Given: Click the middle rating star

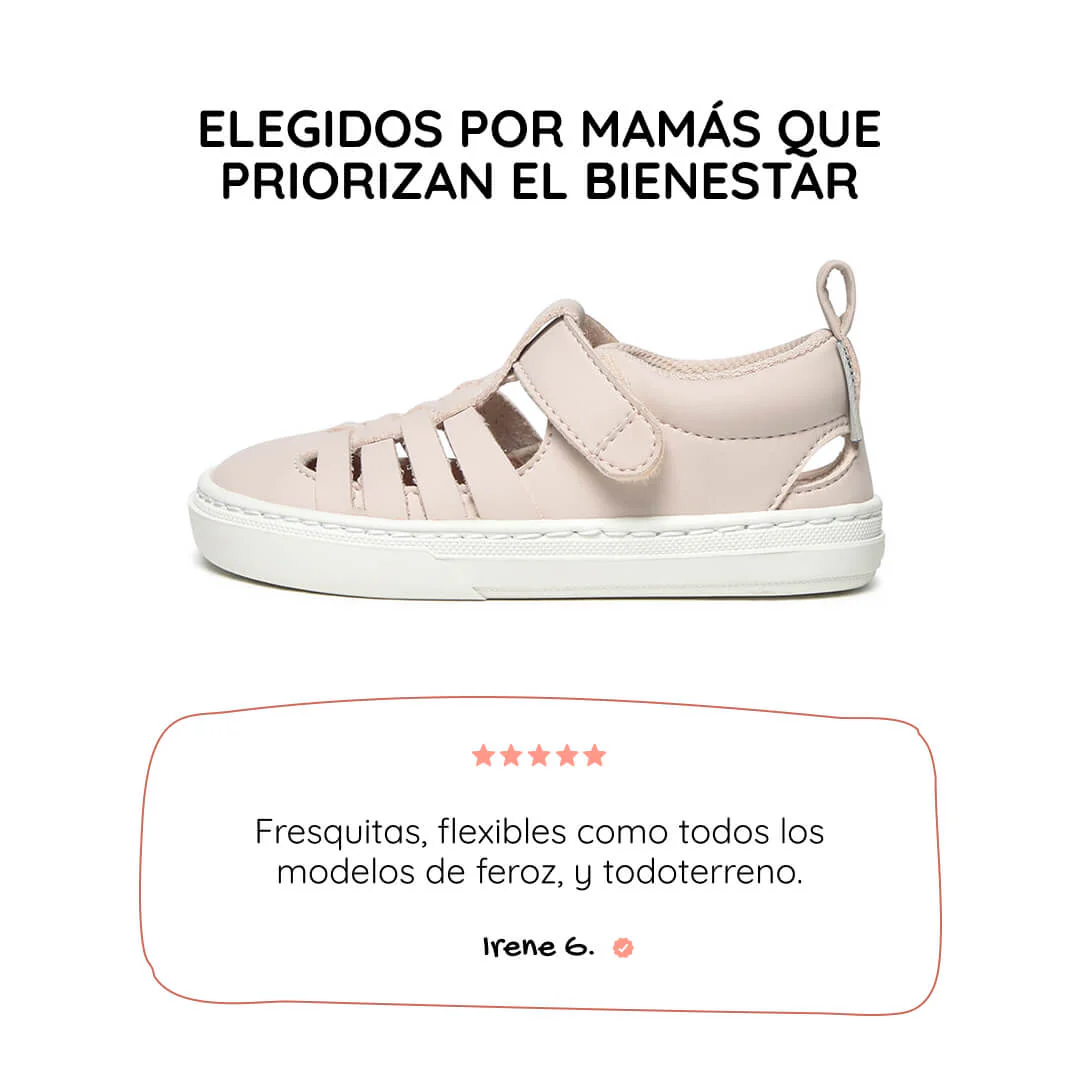Looking at the screenshot, I should tap(539, 755).
